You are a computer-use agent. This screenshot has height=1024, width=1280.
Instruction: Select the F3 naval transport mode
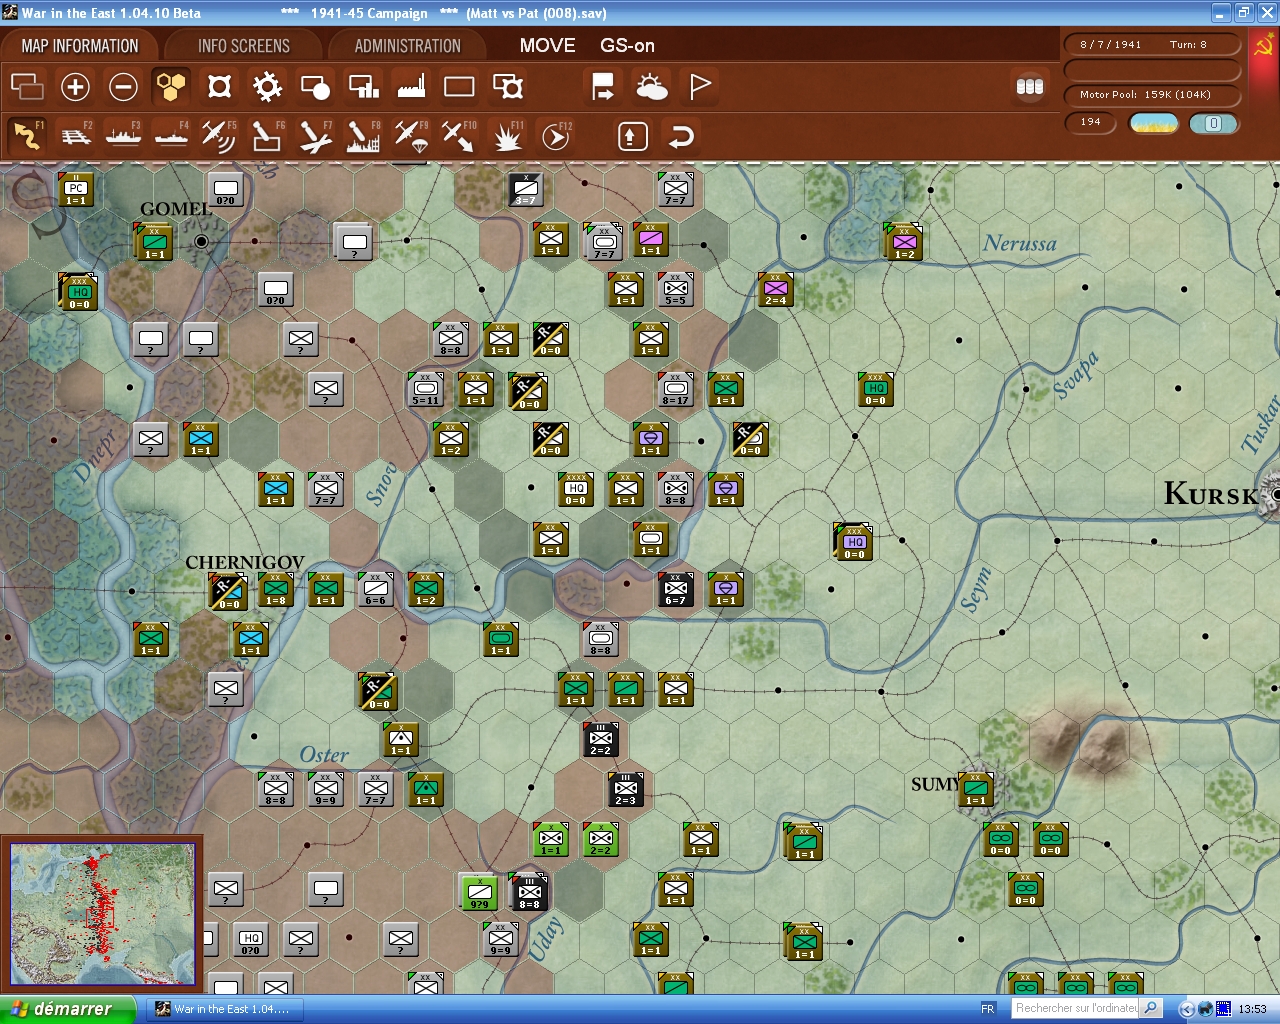(x=123, y=136)
